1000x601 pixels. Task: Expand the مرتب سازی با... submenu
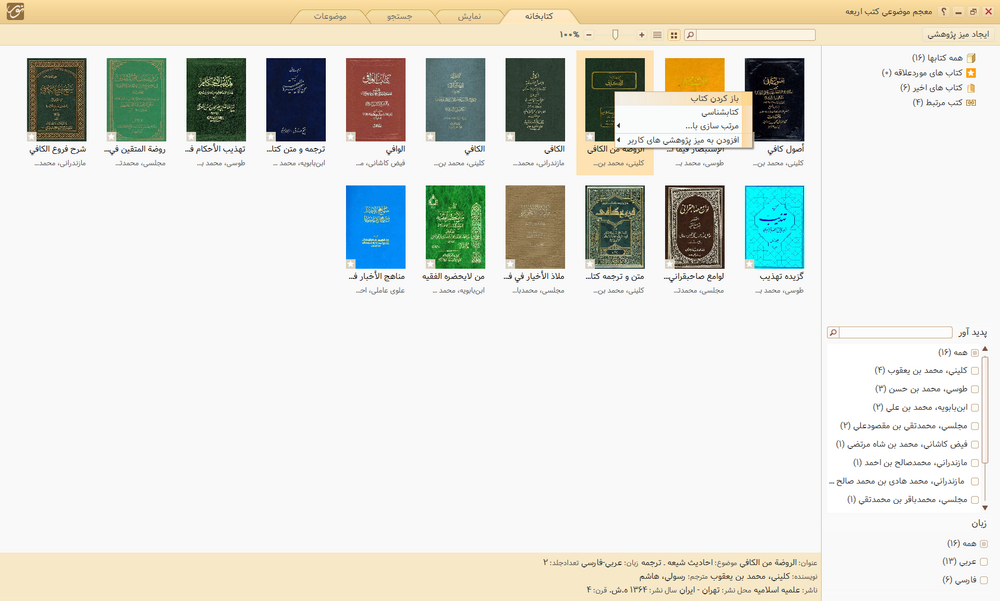tap(683, 126)
